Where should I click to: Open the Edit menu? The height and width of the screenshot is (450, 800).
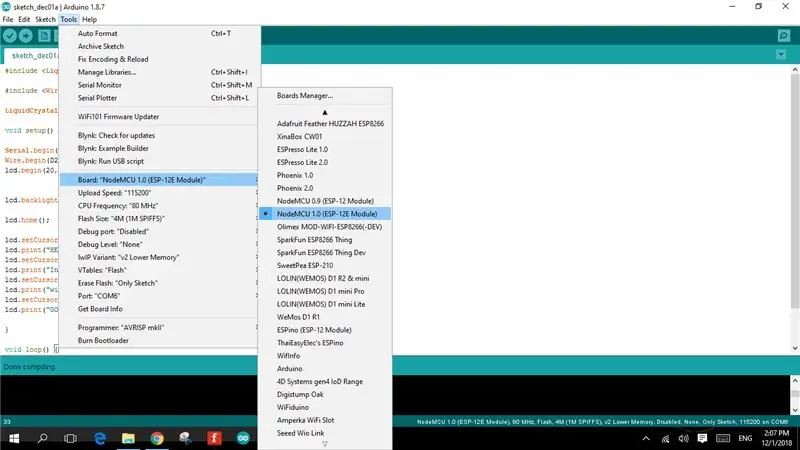[x=24, y=19]
